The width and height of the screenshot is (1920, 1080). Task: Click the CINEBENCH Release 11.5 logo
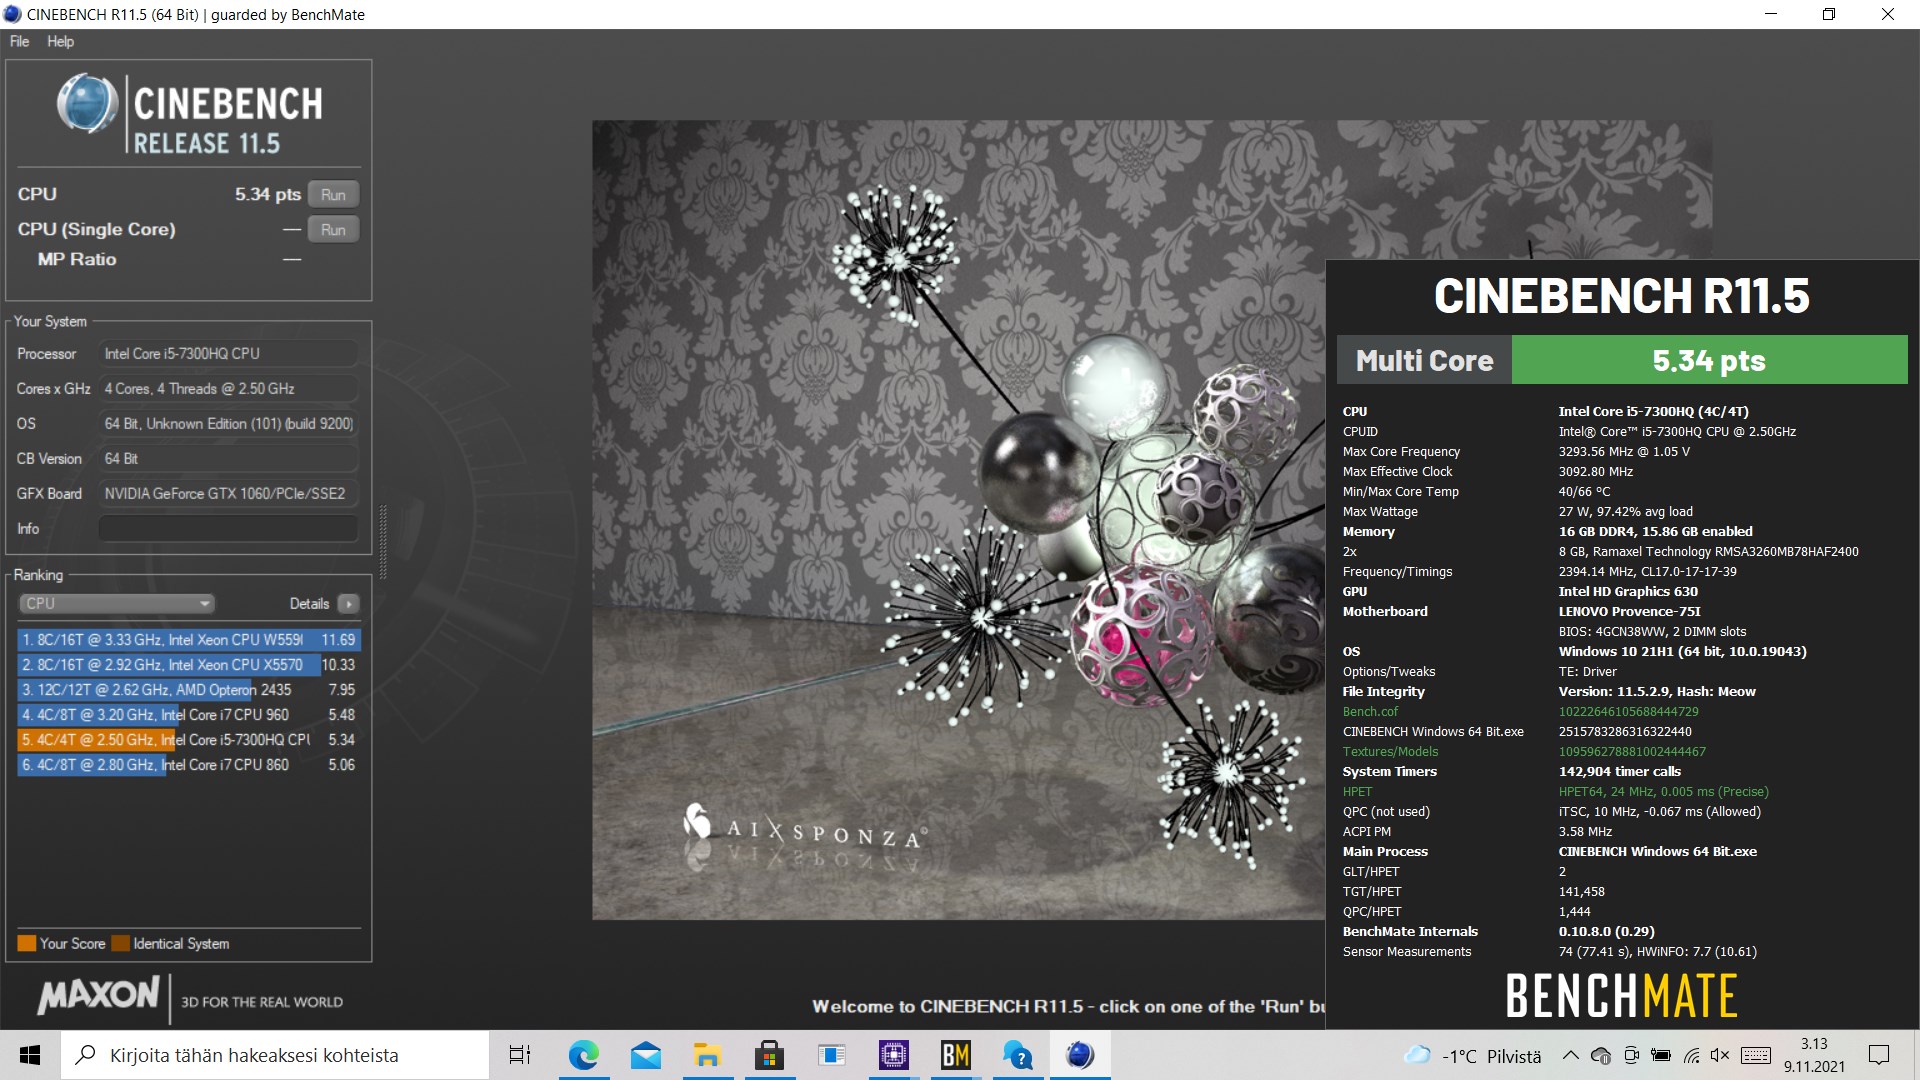tap(189, 113)
